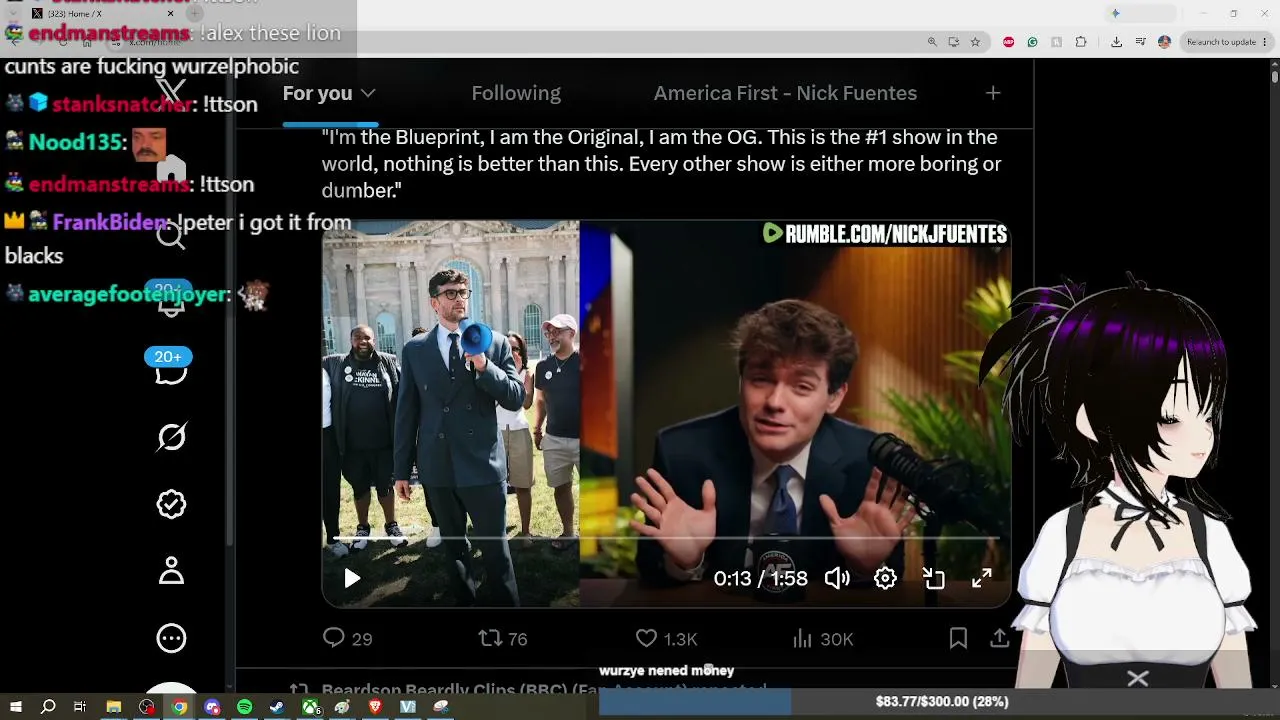This screenshot has width=1280, height=720.
Task: Open the Xbox app on the taskbar
Action: click(x=311, y=707)
